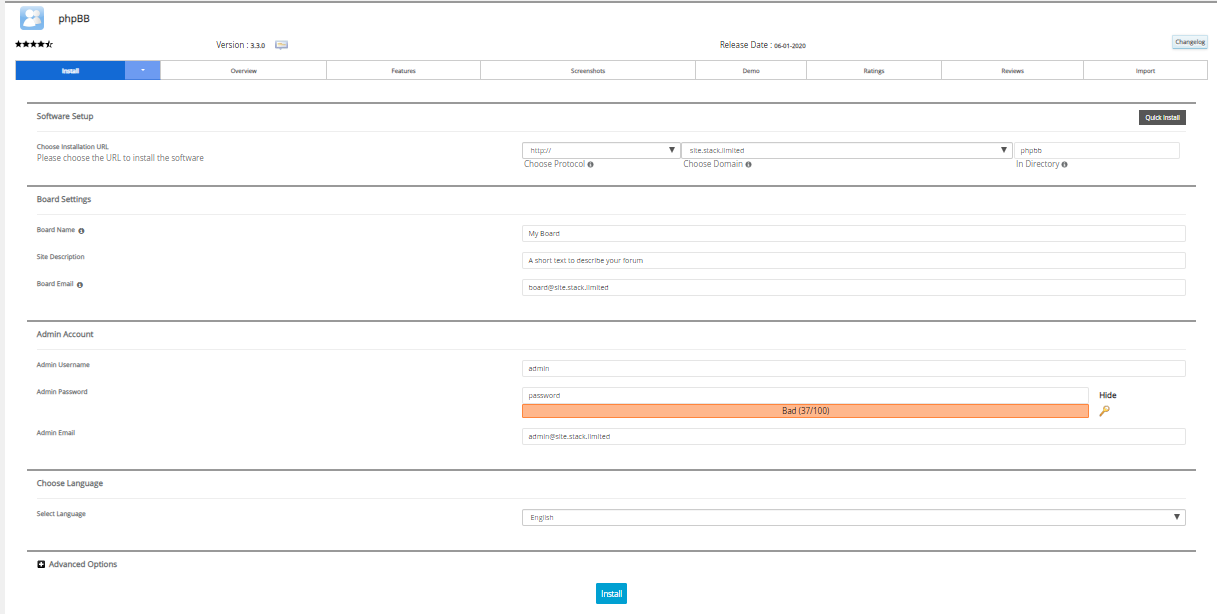The image size is (1217, 614).
Task: Click the star rating next to phpBB
Action: (x=34, y=45)
